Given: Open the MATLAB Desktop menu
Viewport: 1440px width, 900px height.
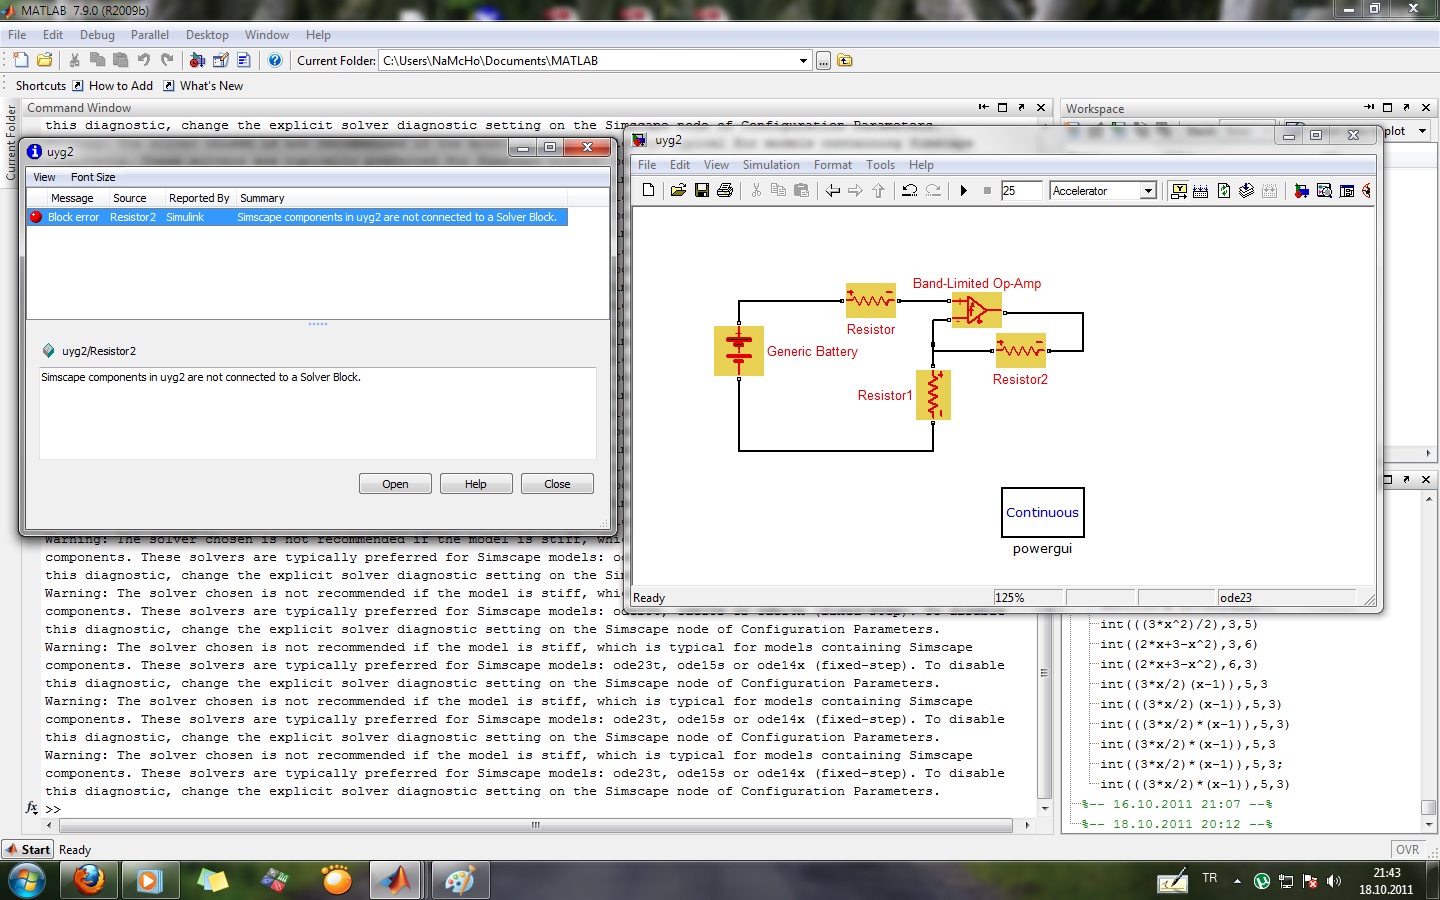Looking at the screenshot, I should point(207,34).
